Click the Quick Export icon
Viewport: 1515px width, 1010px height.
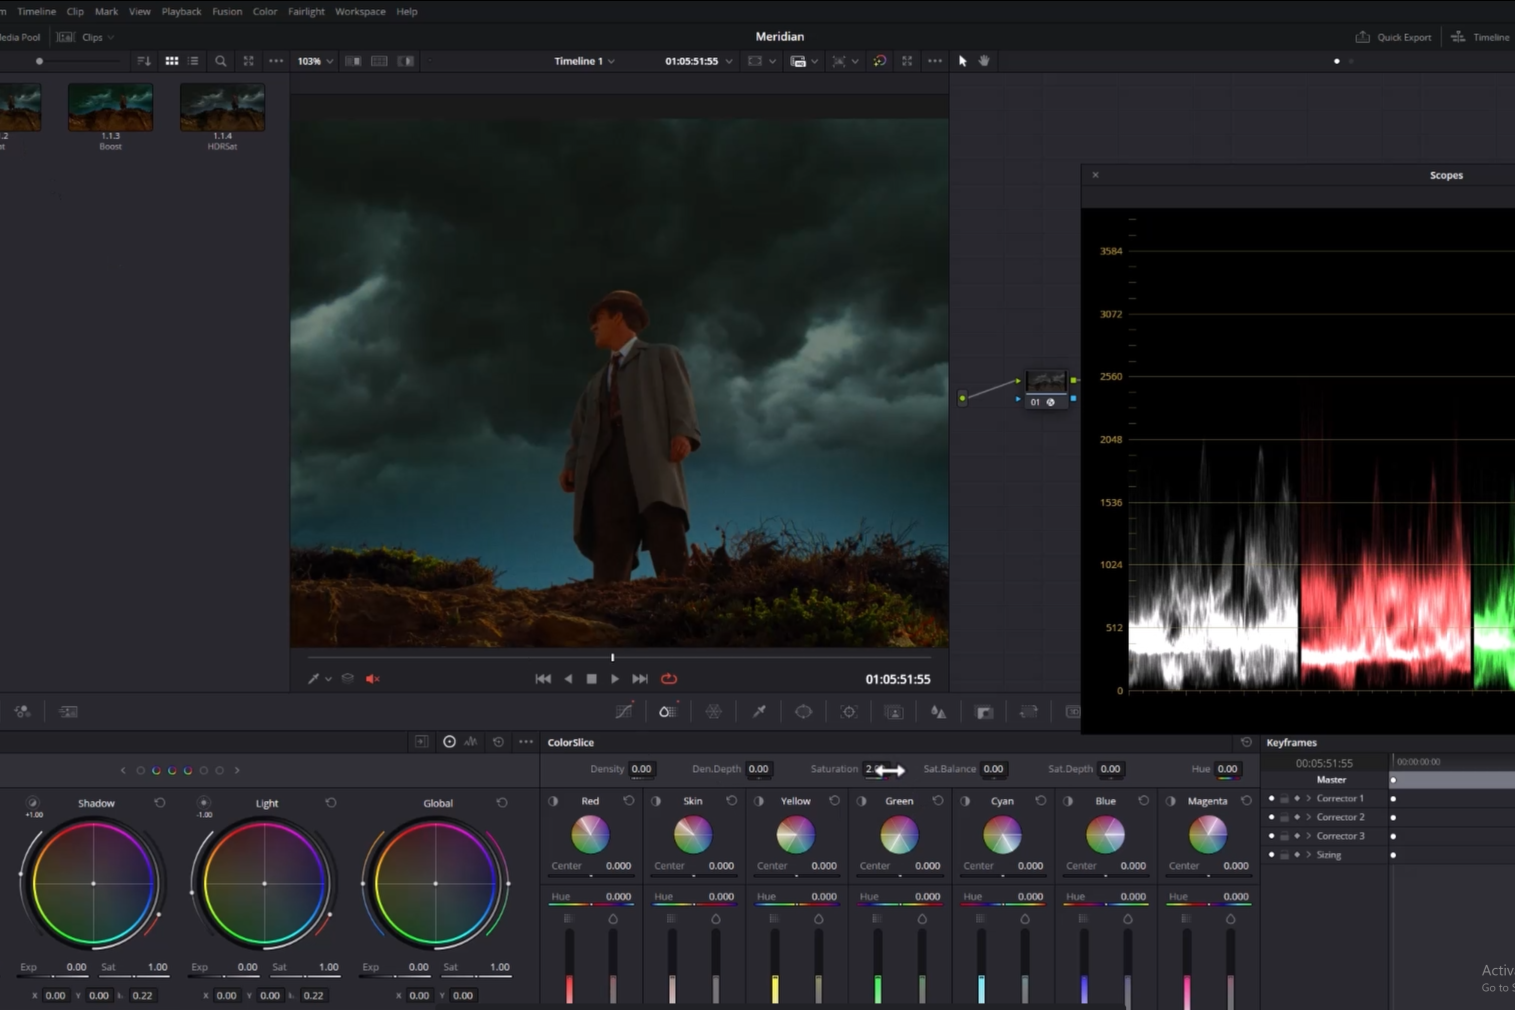(1362, 37)
